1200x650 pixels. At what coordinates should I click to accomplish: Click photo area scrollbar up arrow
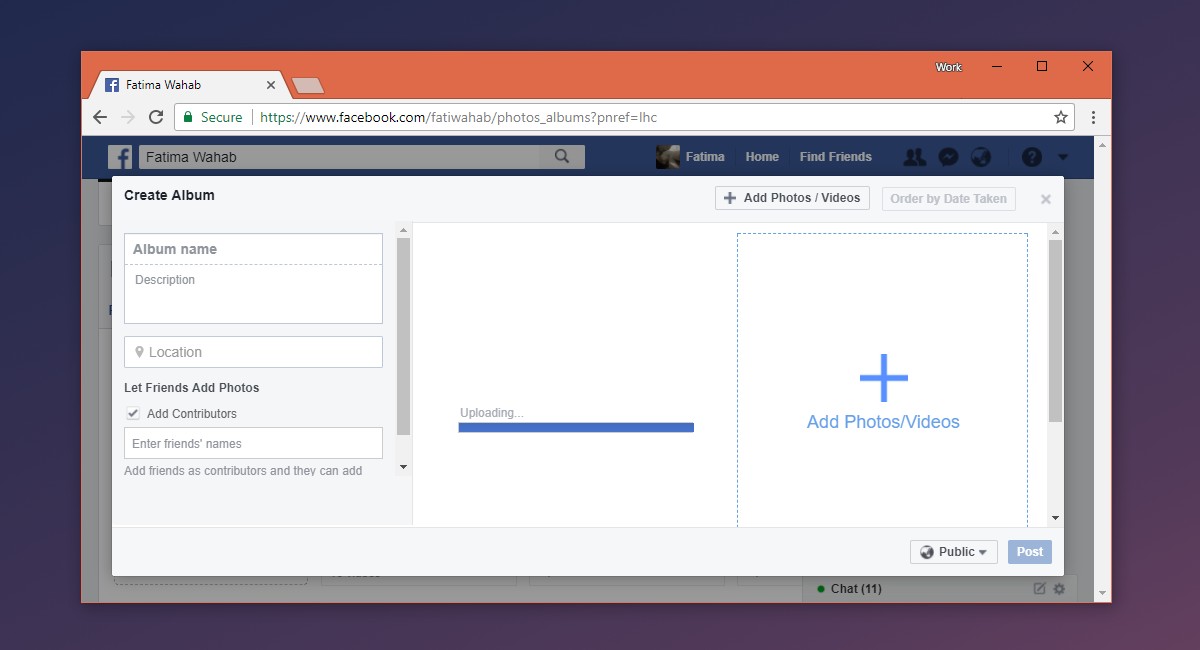1055,230
